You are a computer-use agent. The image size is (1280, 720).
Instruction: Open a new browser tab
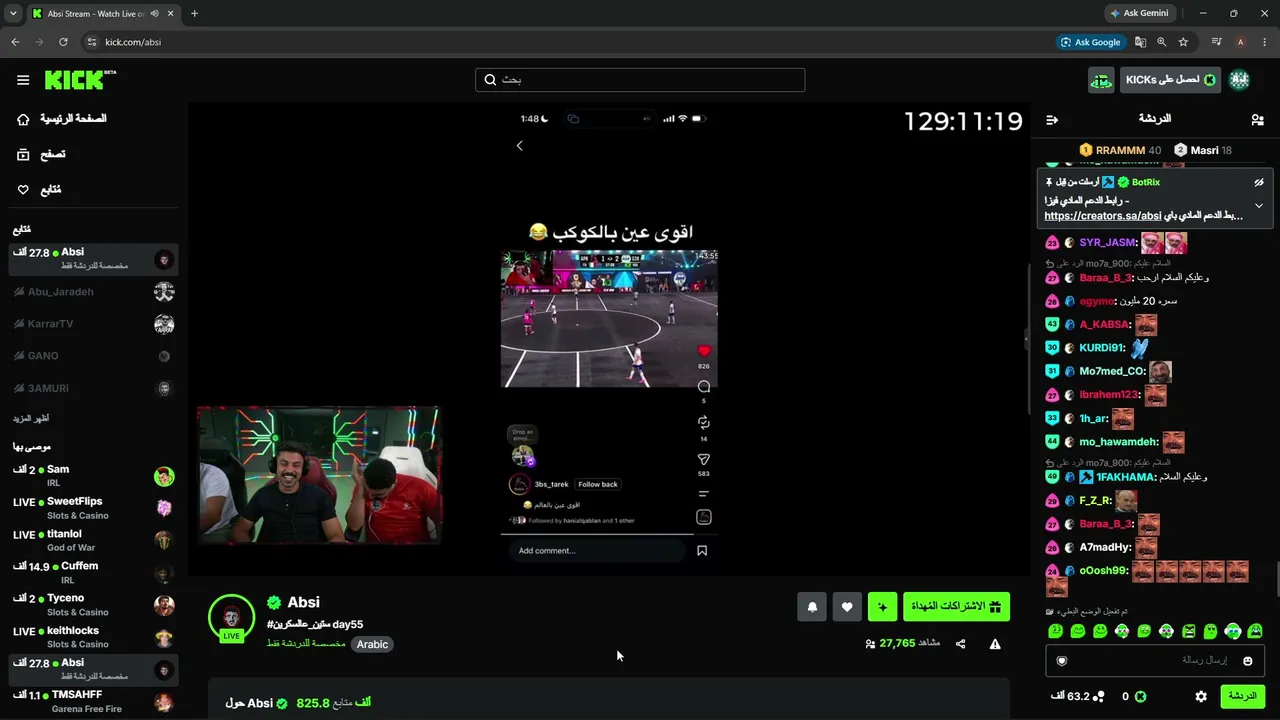pyautogui.click(x=194, y=14)
